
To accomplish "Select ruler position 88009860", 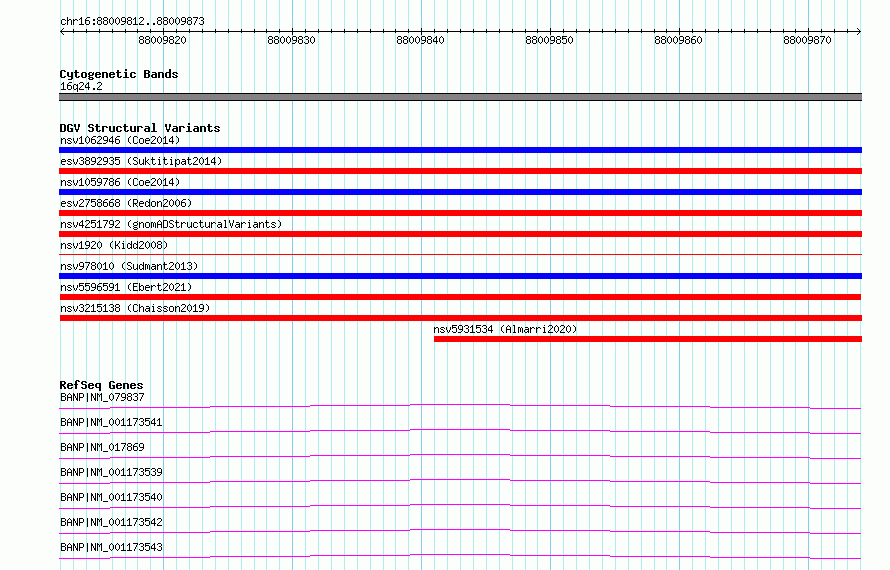I will (x=678, y=40).
